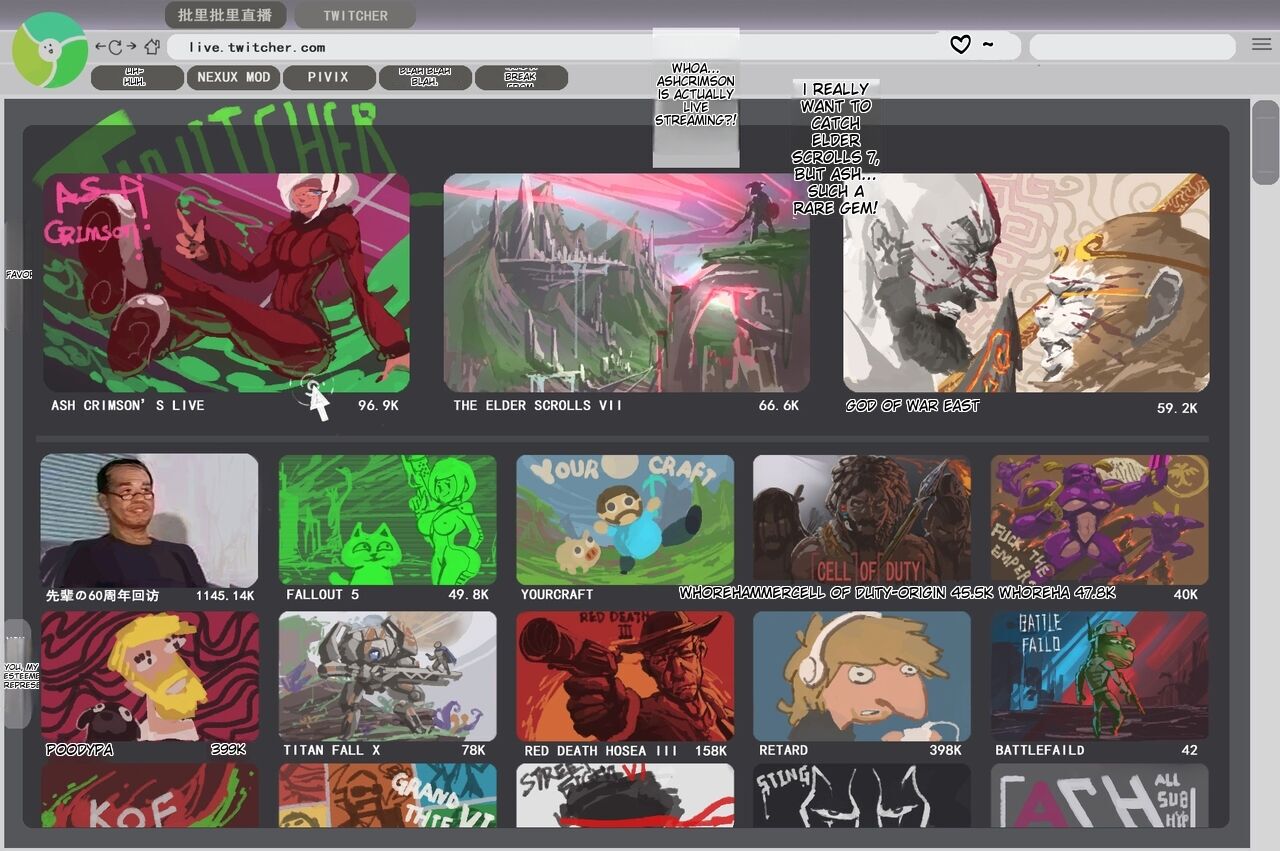Viewport: 1280px width, 851px height.
Task: Click the browser back arrow
Action: click(100, 47)
